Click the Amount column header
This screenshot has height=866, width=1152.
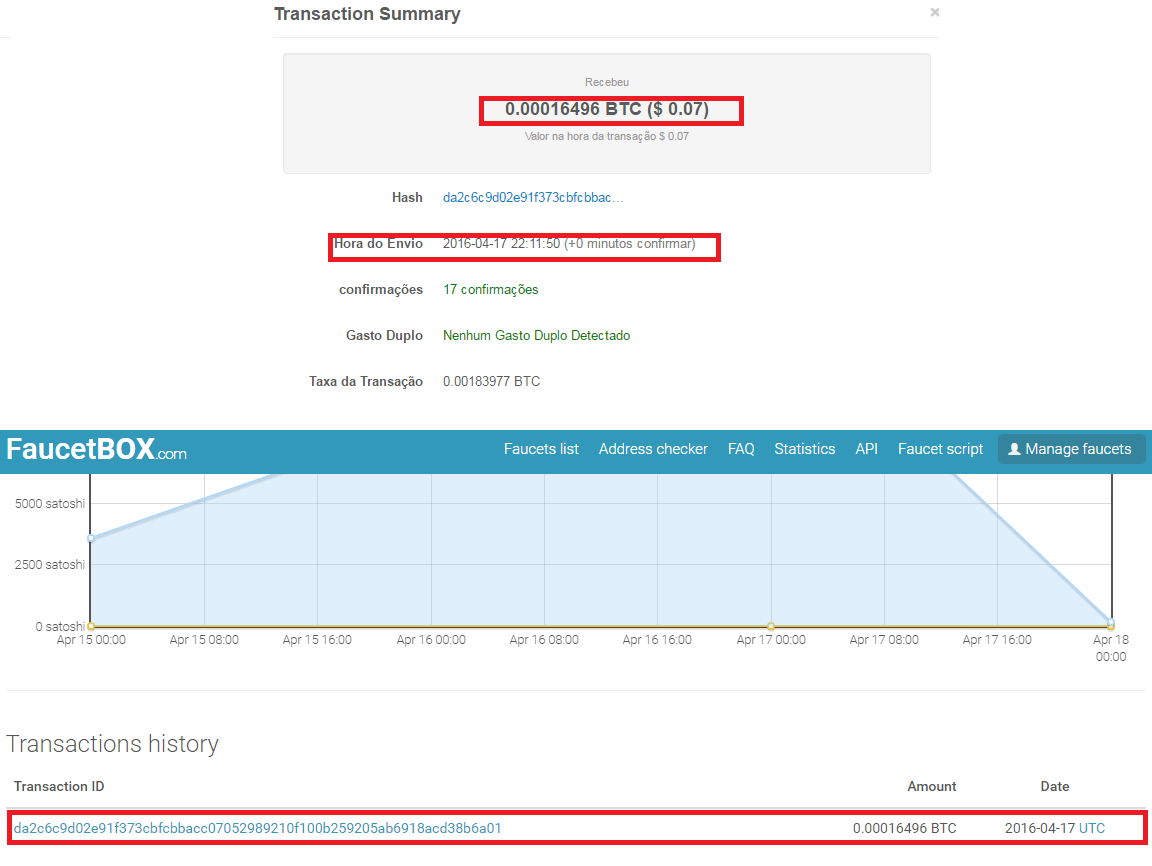coord(932,787)
